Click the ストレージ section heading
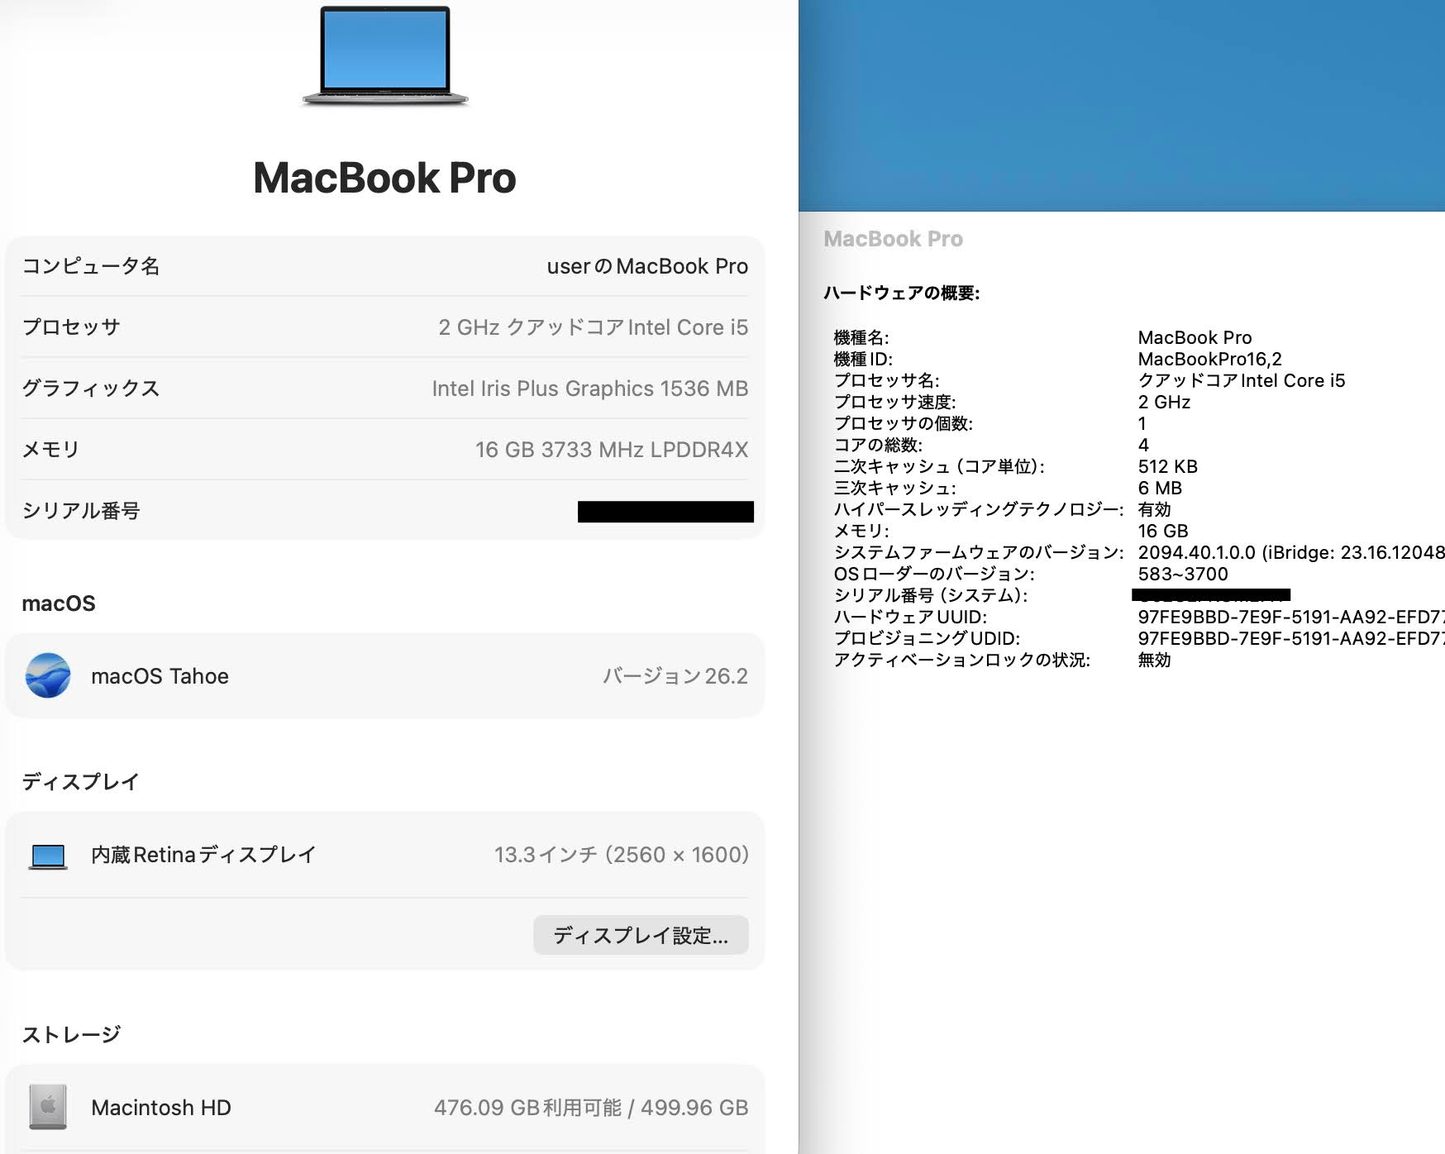Viewport: 1445px width, 1154px height. pos(71,1034)
